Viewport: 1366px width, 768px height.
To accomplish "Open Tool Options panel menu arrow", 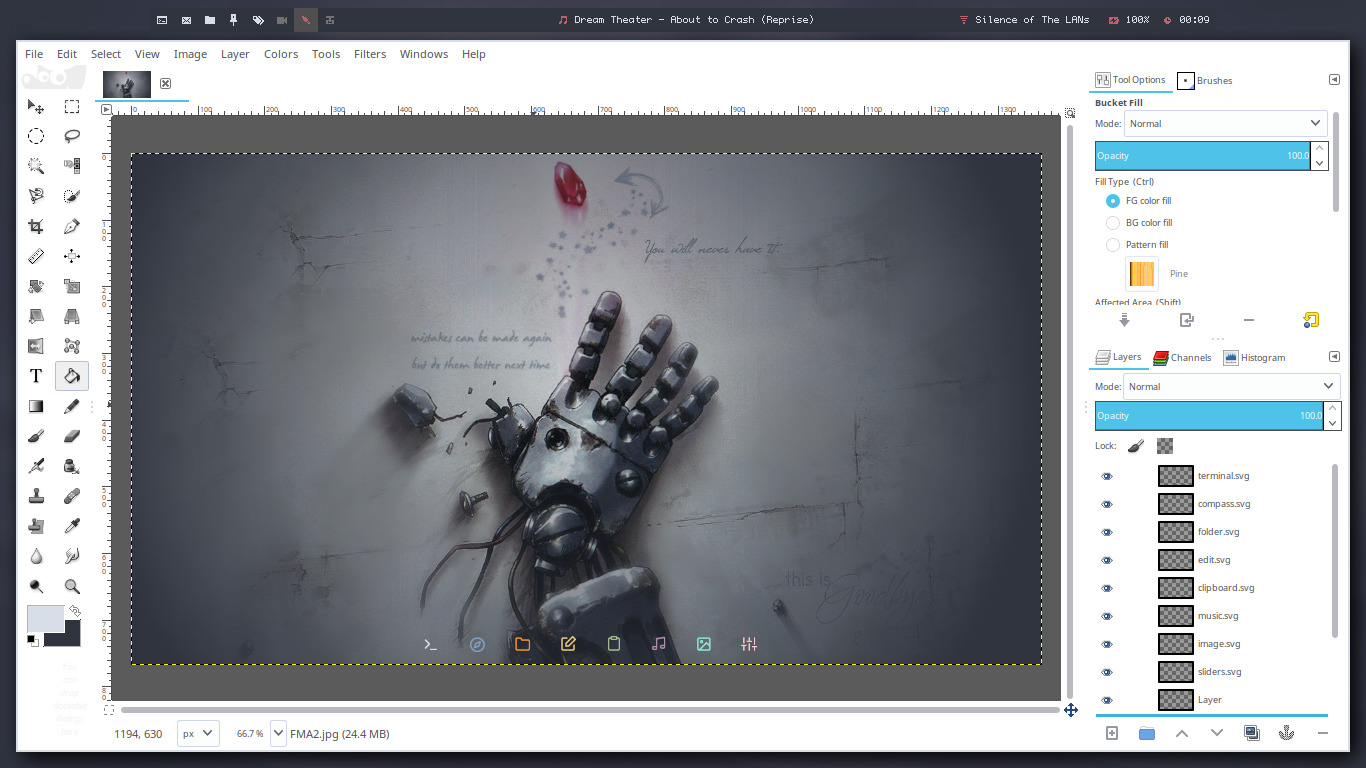I will pos(1334,80).
